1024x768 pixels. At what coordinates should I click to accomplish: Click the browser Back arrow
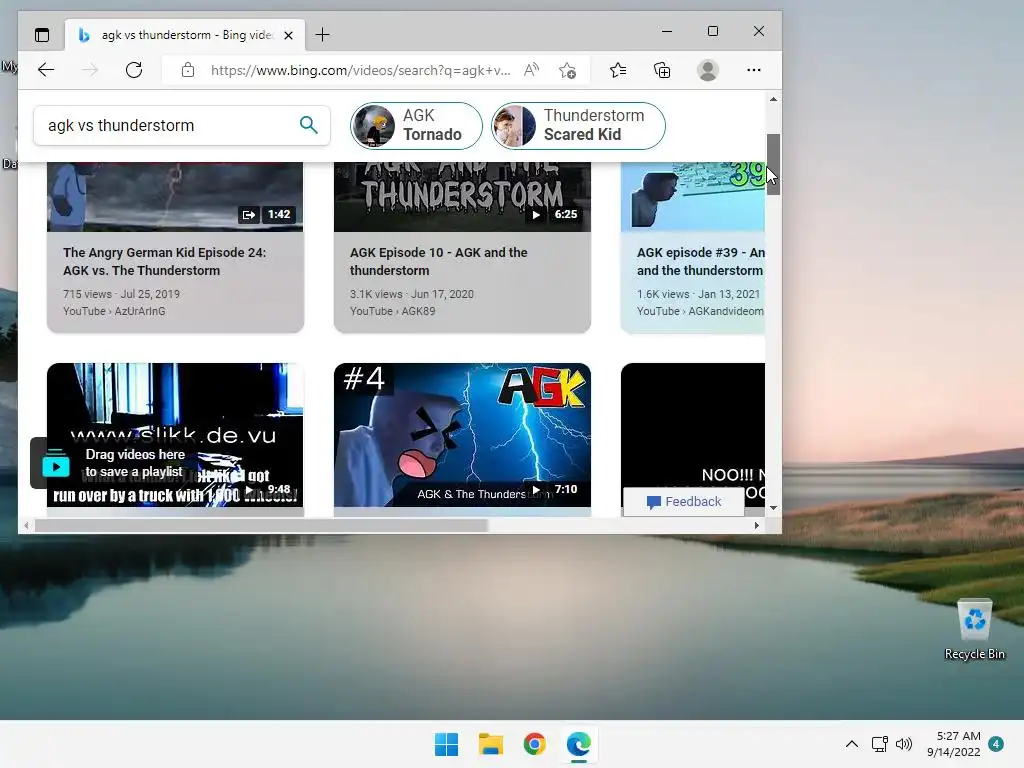click(x=46, y=70)
